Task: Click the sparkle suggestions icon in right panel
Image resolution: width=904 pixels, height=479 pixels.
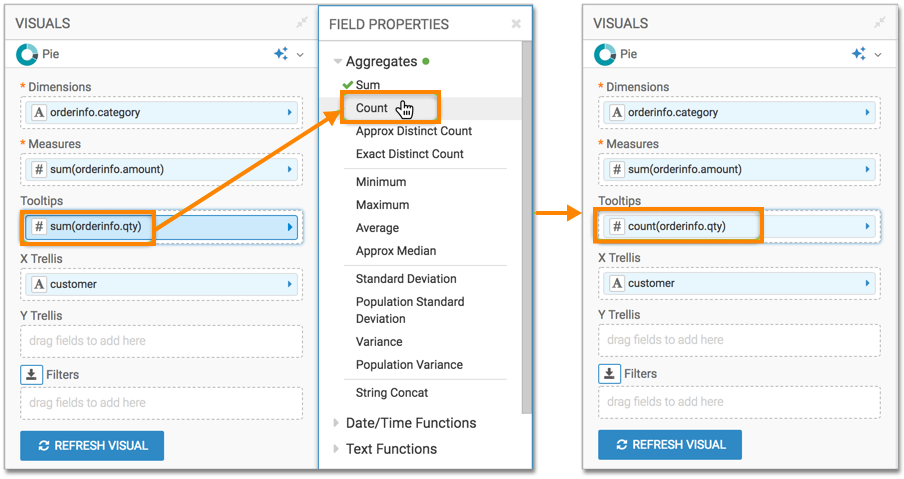Action: click(x=858, y=54)
